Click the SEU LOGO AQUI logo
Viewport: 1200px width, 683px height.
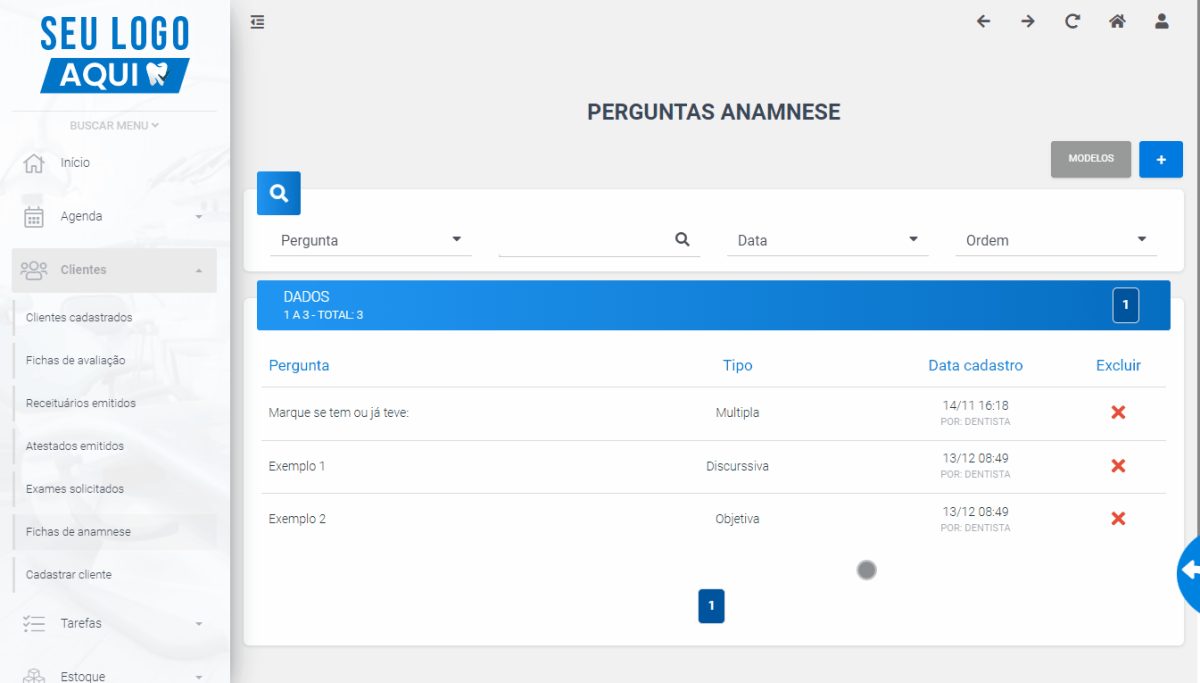click(x=114, y=55)
